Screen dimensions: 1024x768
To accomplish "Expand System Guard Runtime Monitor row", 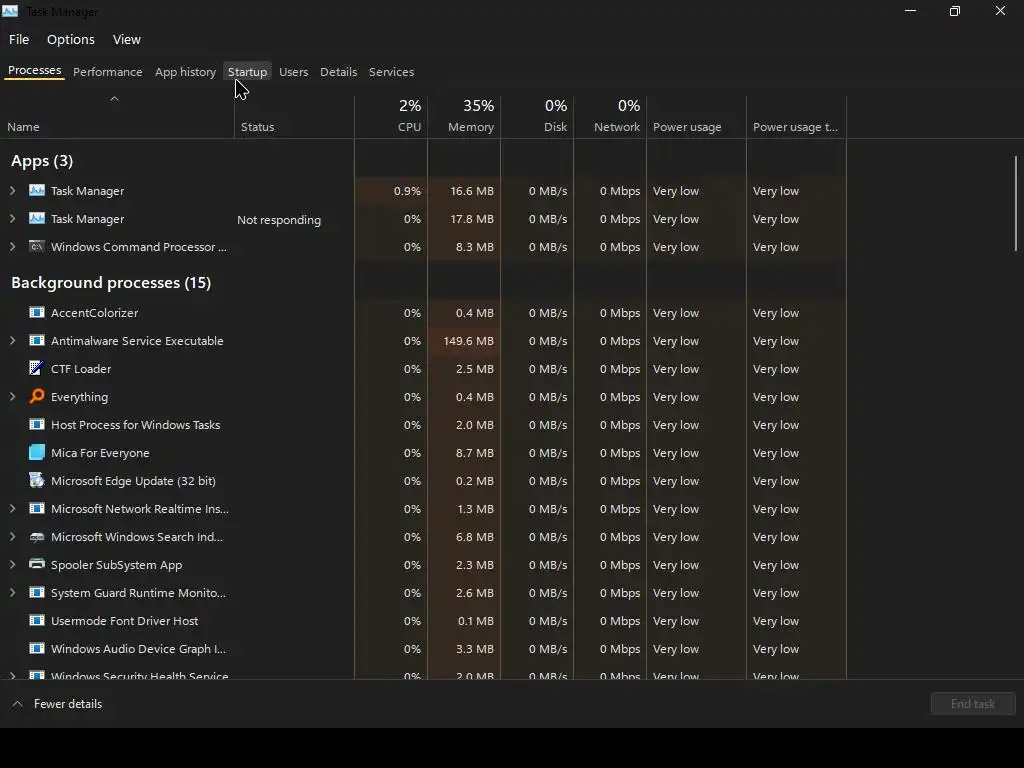I will click(x=12, y=592).
